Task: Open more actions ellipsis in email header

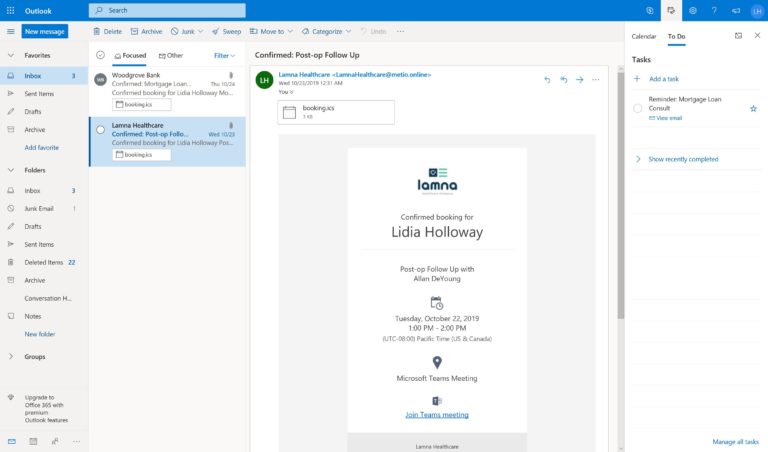Action: (x=596, y=79)
